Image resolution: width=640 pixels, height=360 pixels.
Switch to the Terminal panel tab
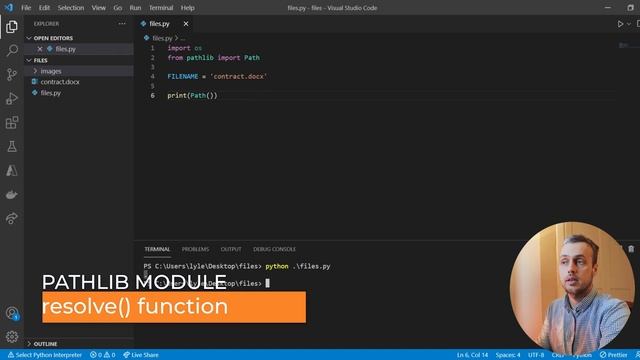157,249
